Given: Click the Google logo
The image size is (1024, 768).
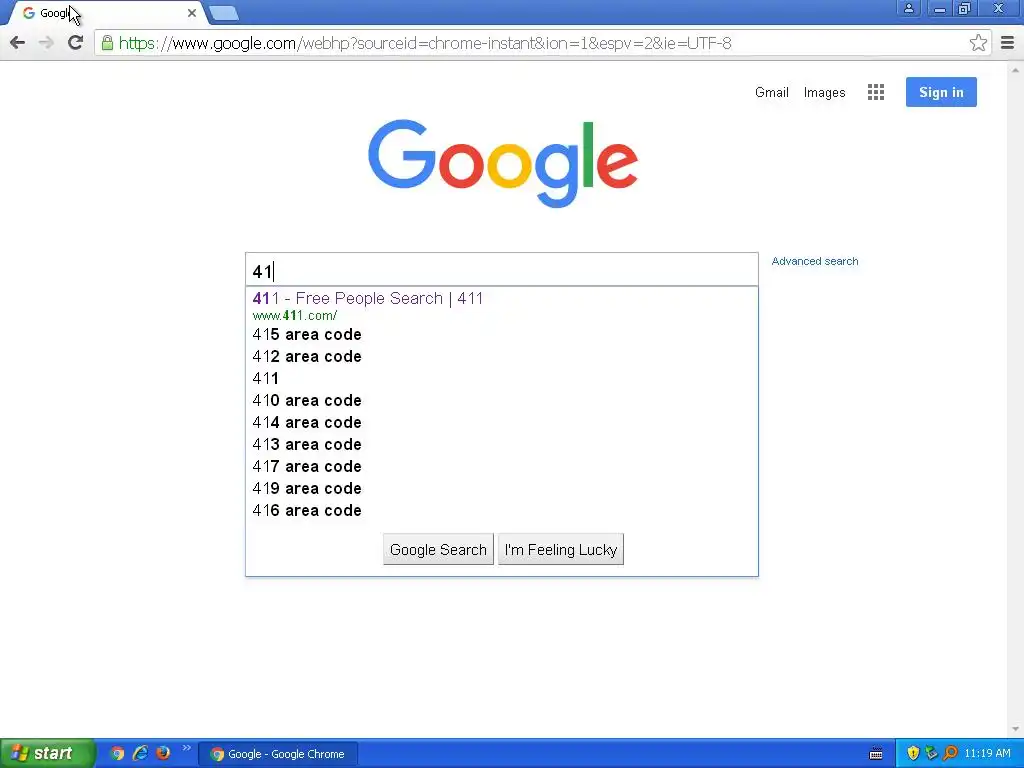Looking at the screenshot, I should pos(502,163).
